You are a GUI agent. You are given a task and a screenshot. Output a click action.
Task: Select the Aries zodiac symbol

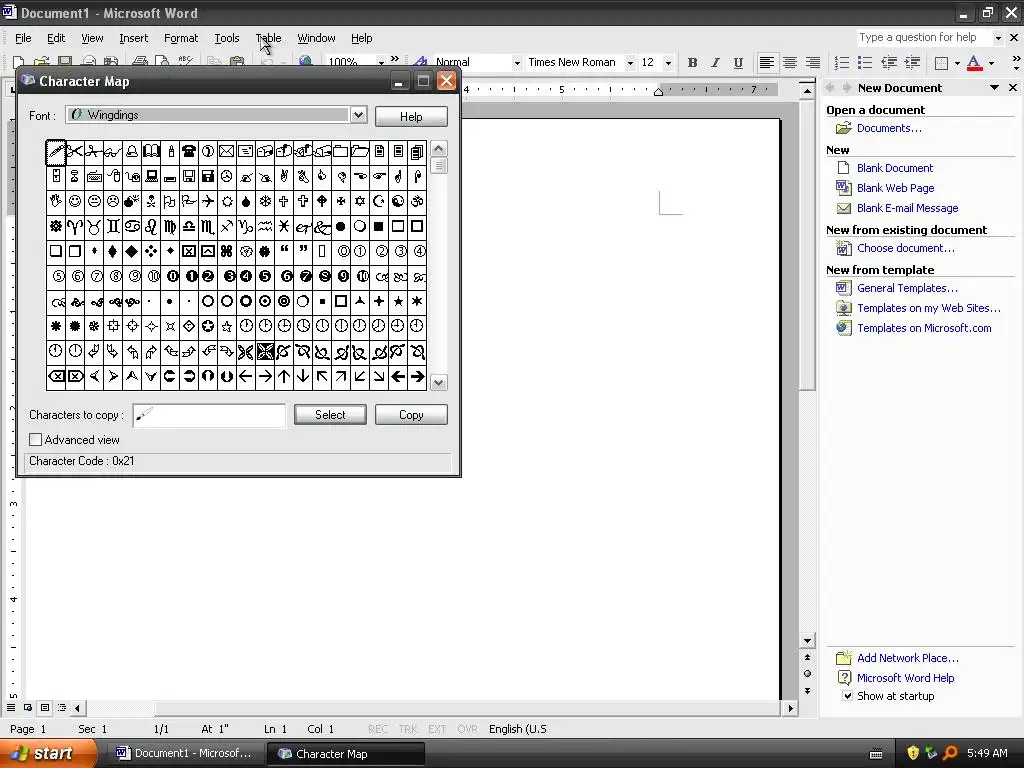(x=74, y=227)
